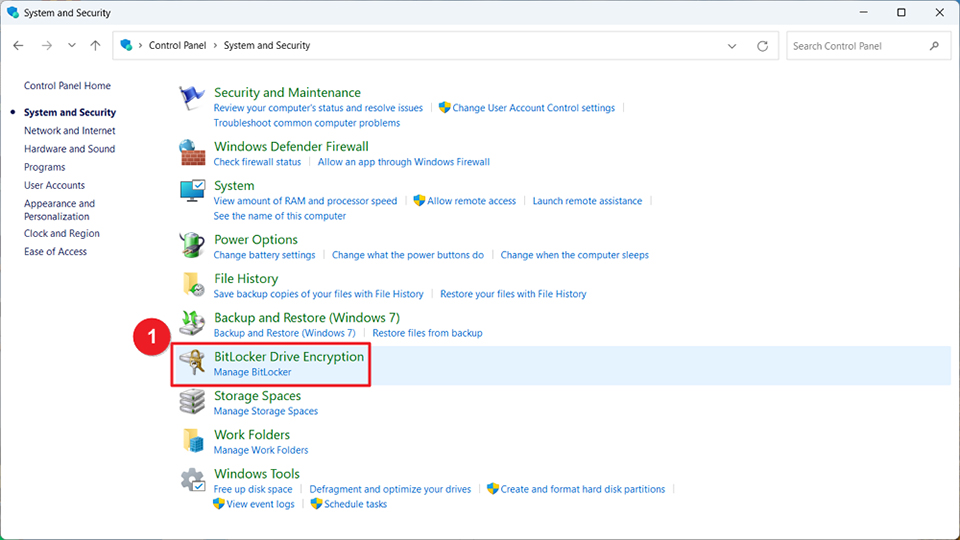The width and height of the screenshot is (960, 540).
Task: Click the Storage Spaces drives icon
Action: pyautogui.click(x=192, y=402)
